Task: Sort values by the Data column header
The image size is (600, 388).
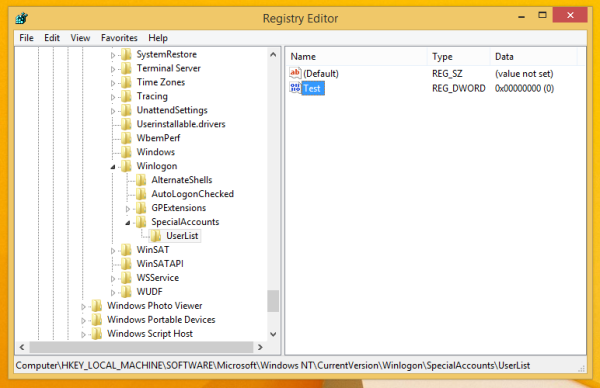Action: click(533, 57)
